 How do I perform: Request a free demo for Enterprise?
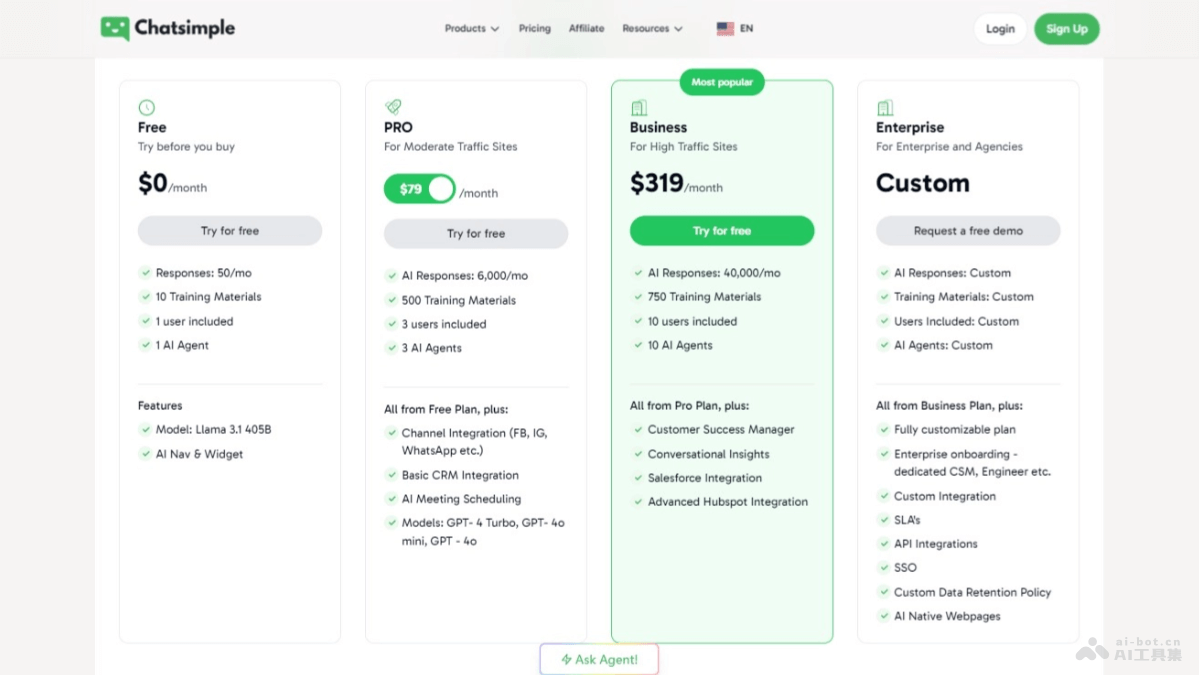tap(967, 230)
